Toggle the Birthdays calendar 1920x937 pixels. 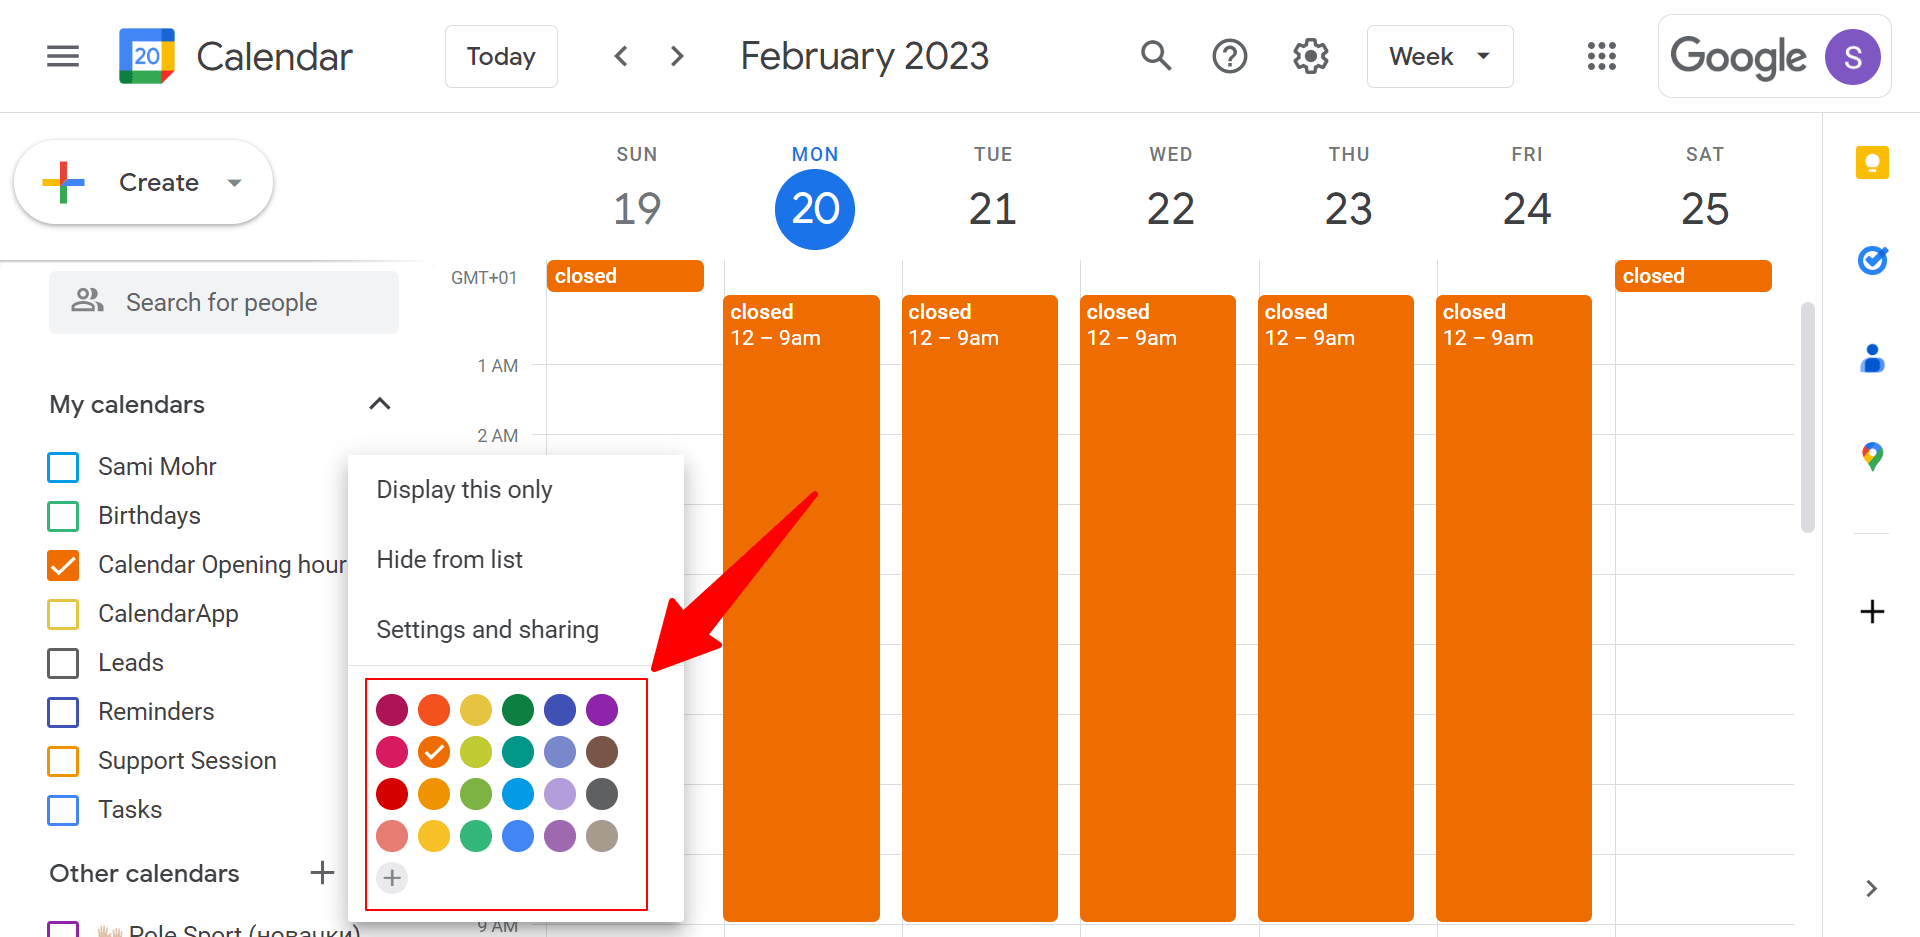(x=63, y=516)
